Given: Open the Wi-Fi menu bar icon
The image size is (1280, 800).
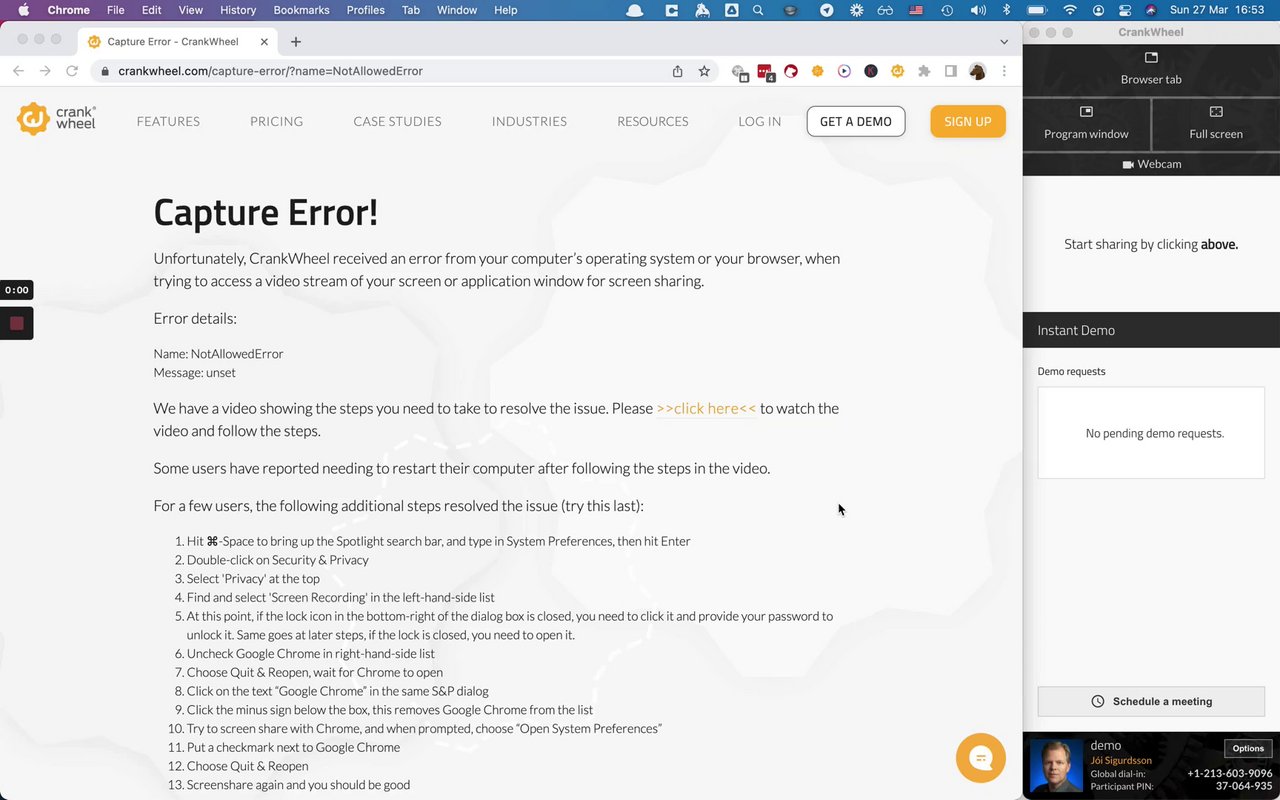Looking at the screenshot, I should pos(1070,10).
